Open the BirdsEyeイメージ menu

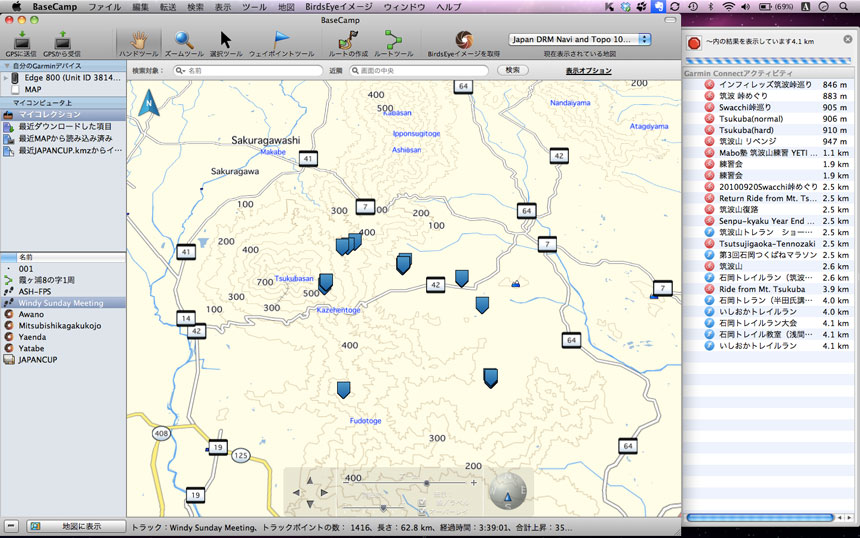point(338,7)
